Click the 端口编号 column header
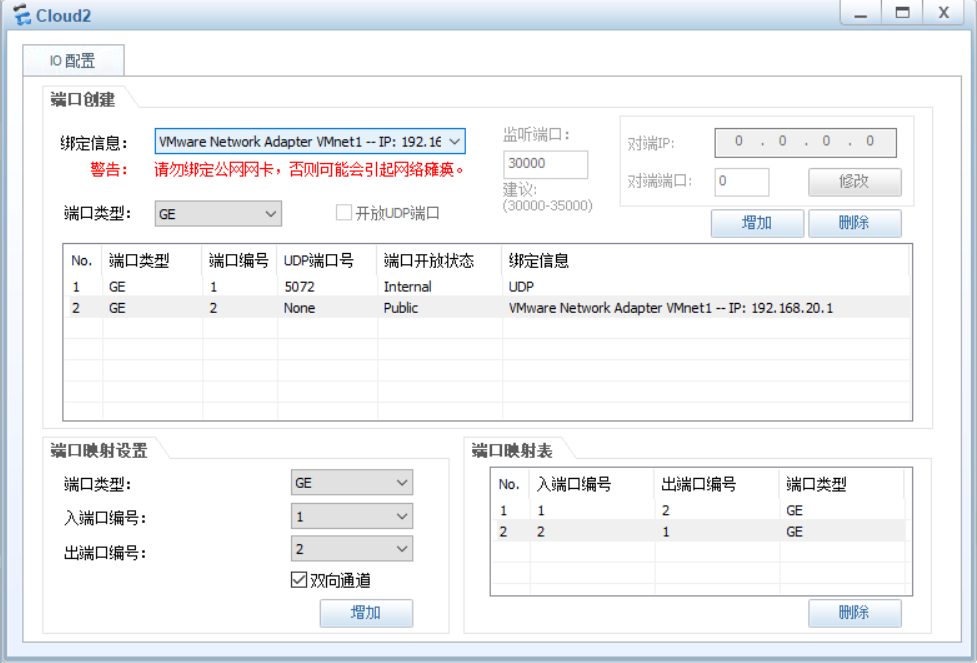 tap(239, 260)
